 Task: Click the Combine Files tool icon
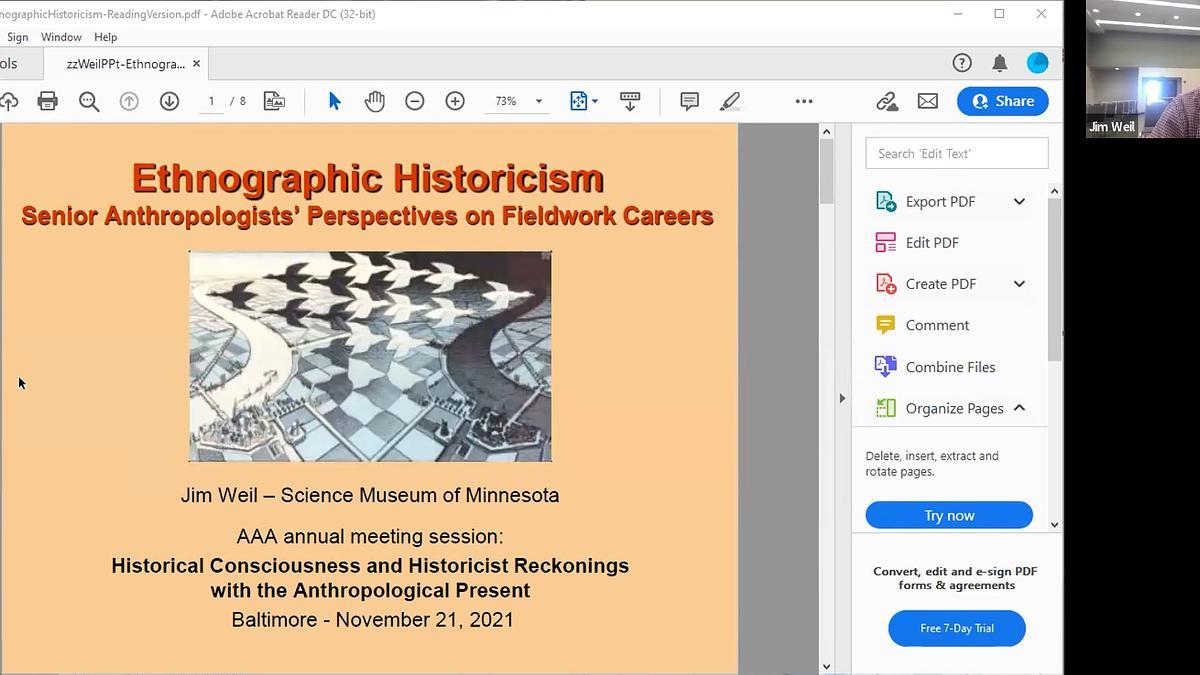(x=885, y=366)
